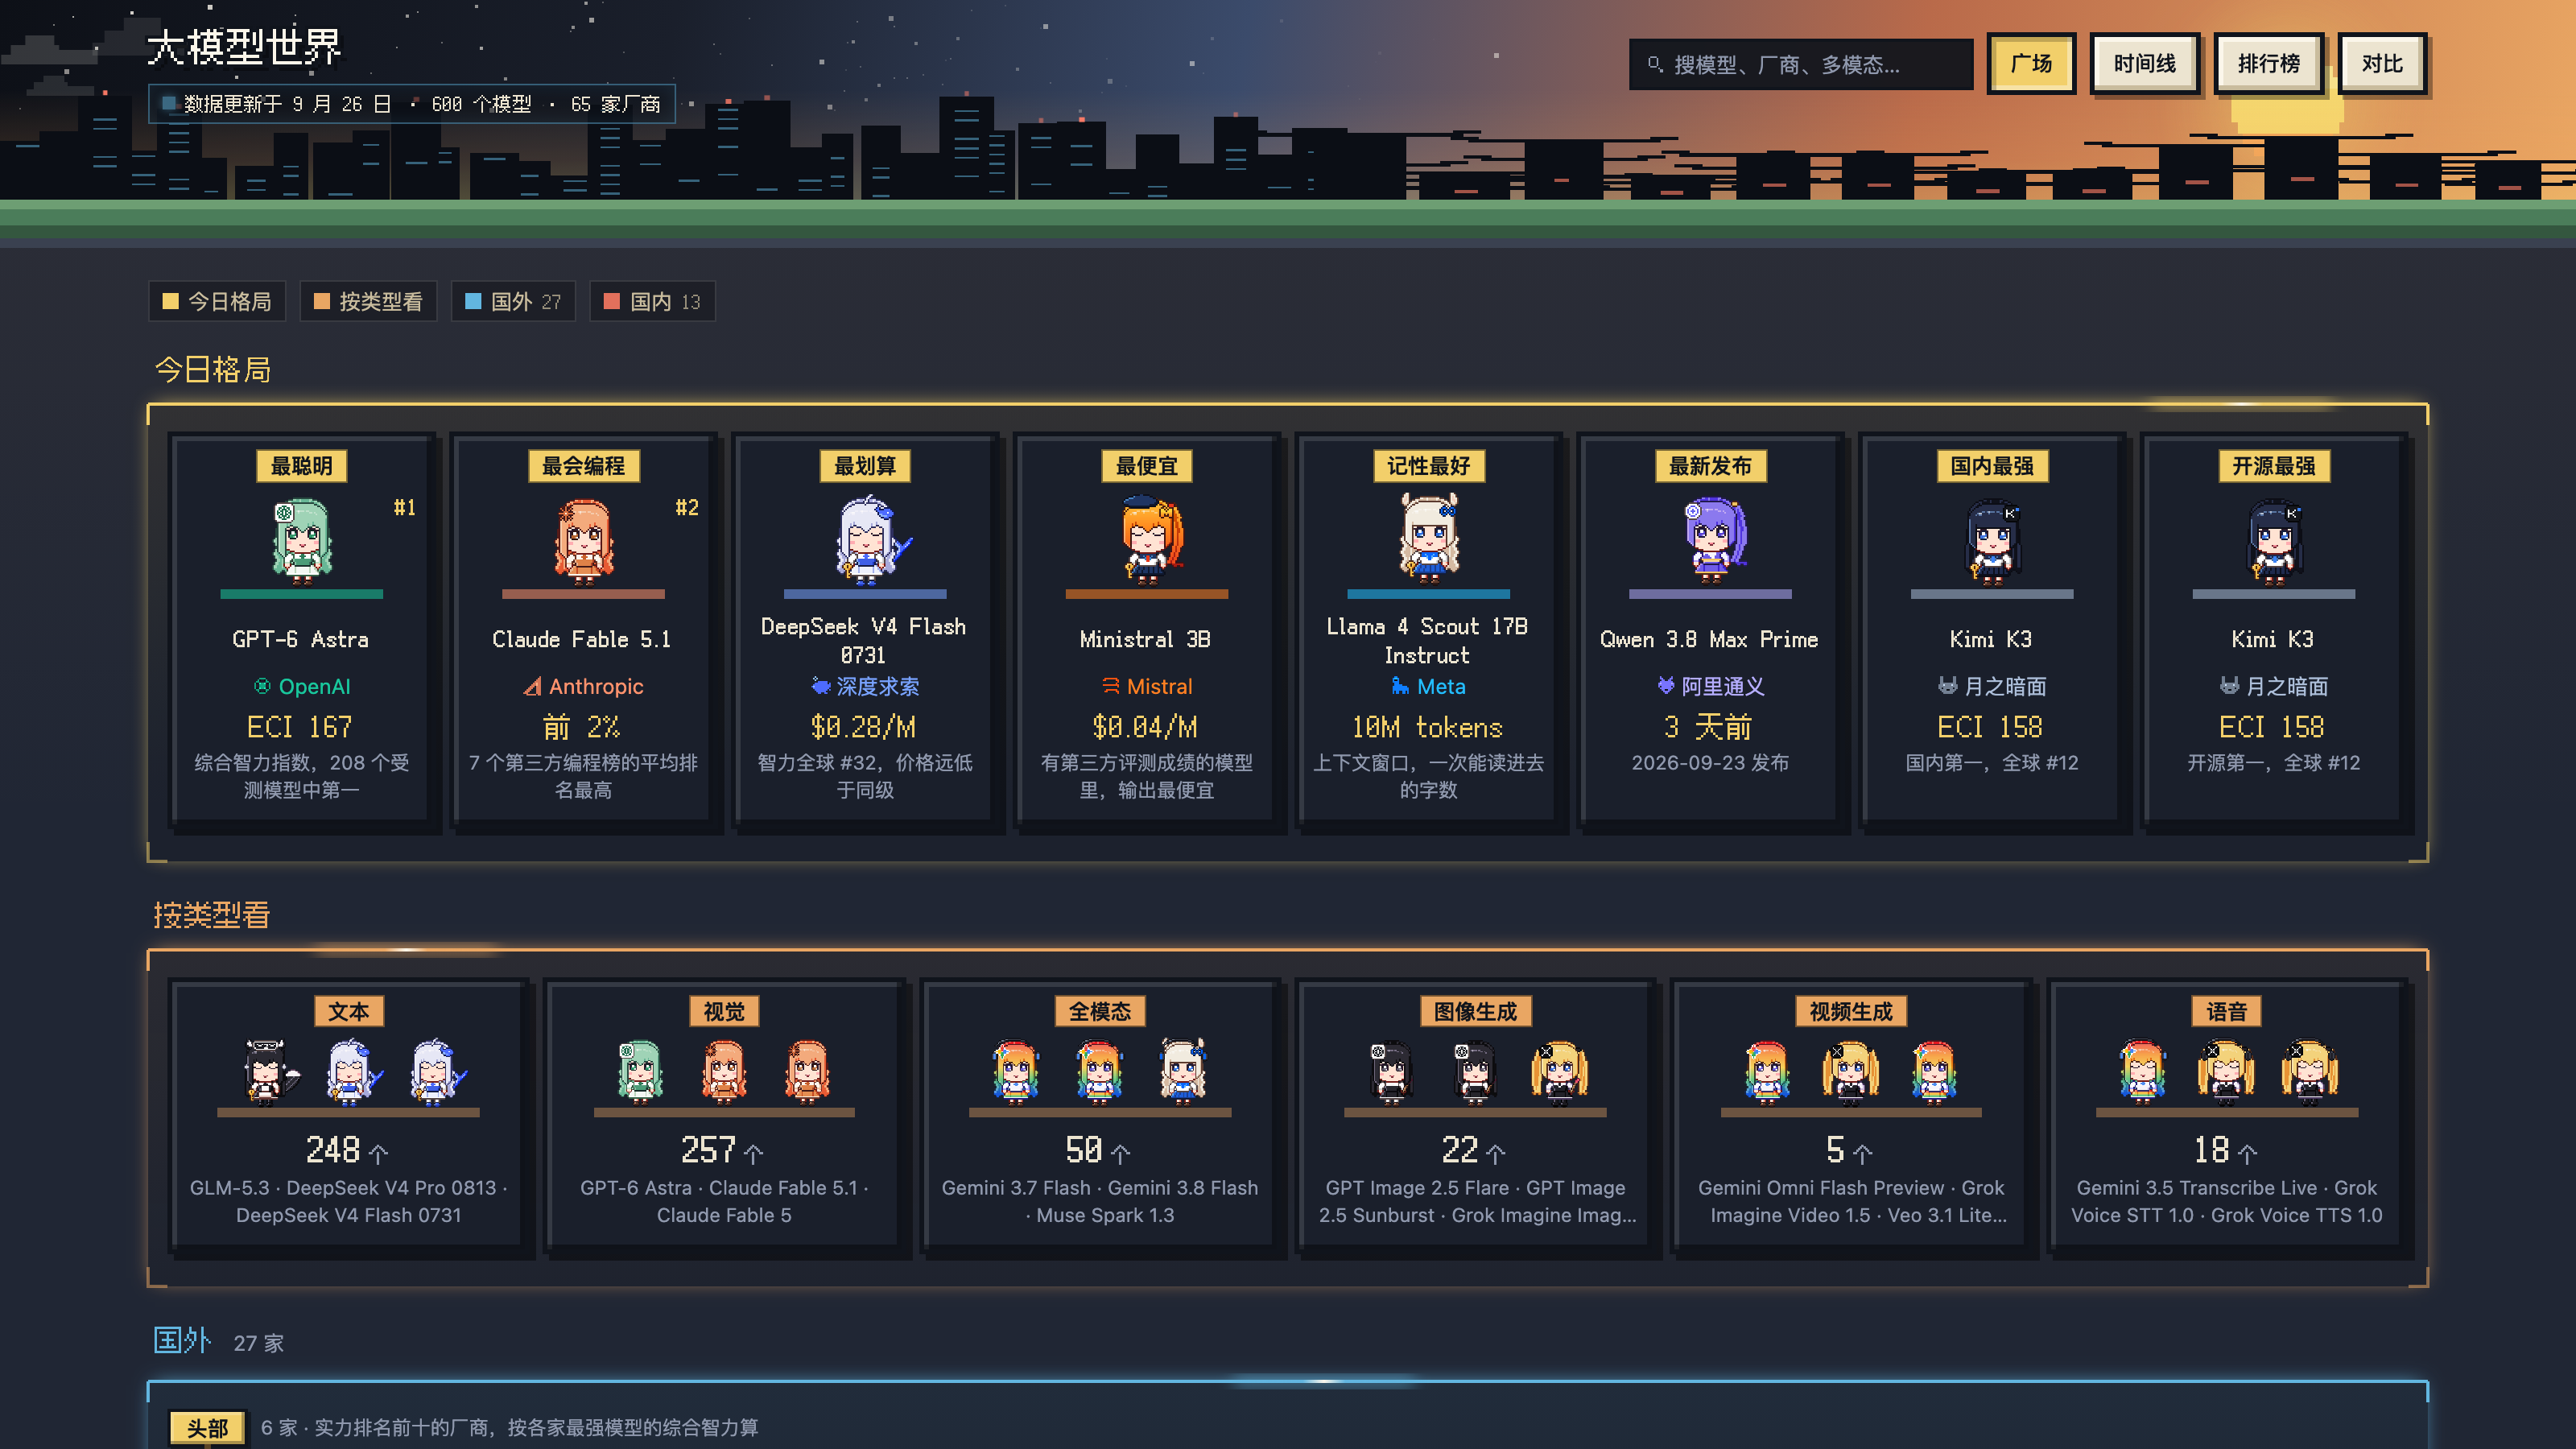Jump to 按类型看 section chip
Screen dimensions: 2576x1449
pos(368,301)
